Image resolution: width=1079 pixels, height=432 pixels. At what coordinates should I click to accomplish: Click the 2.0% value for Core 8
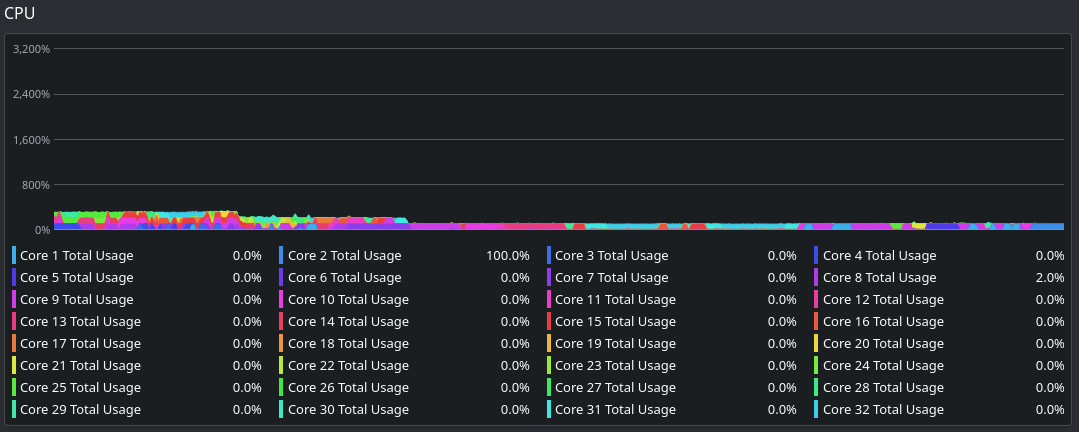[1050, 277]
